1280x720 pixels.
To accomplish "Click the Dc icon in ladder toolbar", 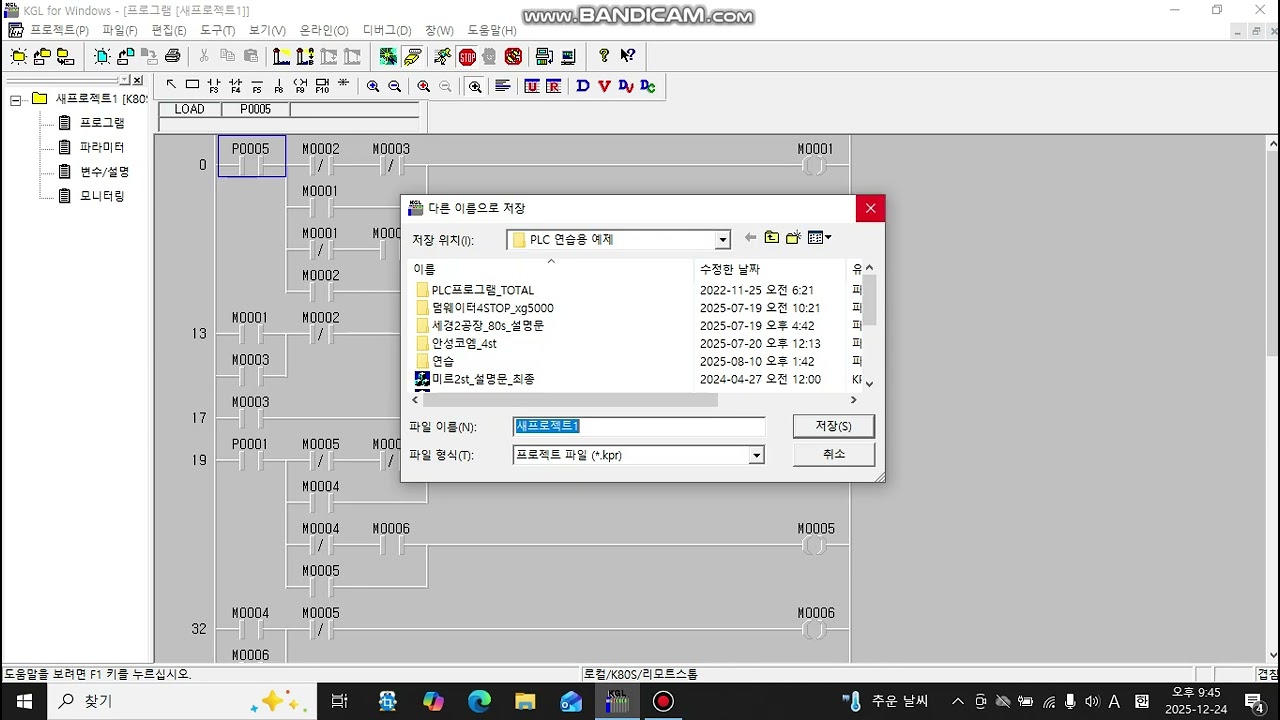I will click(648, 86).
